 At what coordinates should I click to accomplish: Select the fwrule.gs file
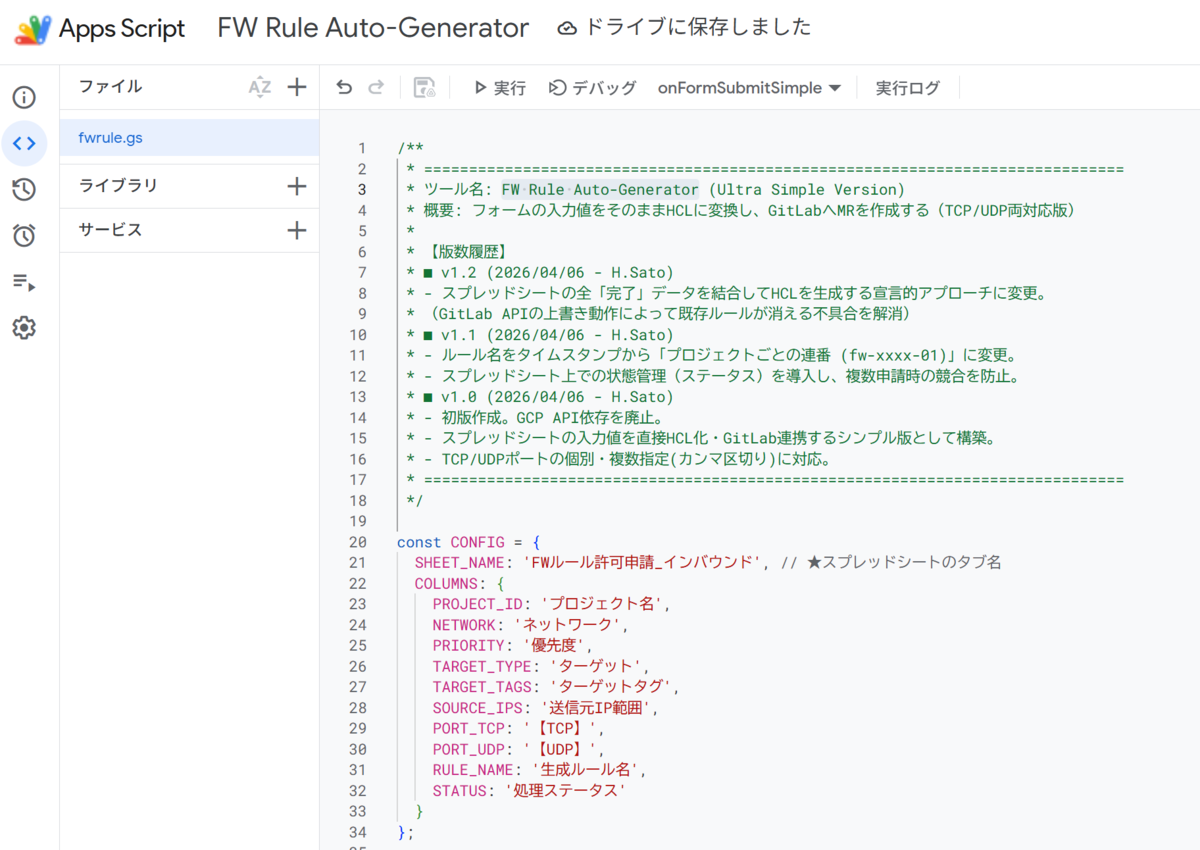(x=190, y=138)
